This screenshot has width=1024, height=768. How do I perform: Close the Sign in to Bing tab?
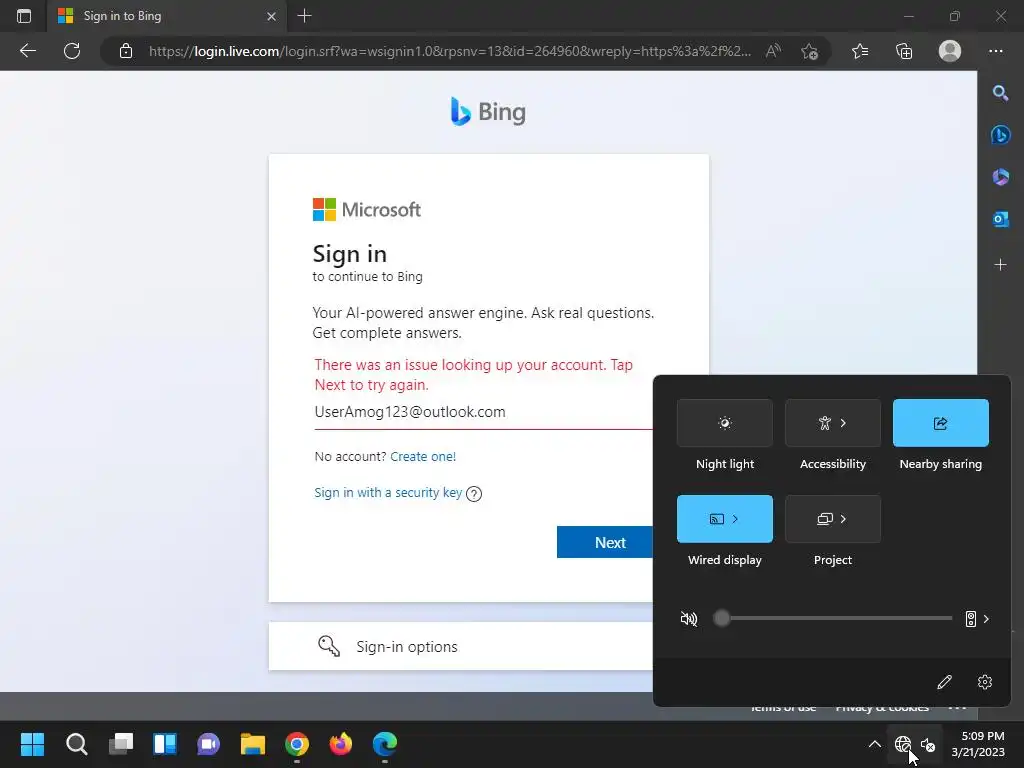tap(272, 16)
